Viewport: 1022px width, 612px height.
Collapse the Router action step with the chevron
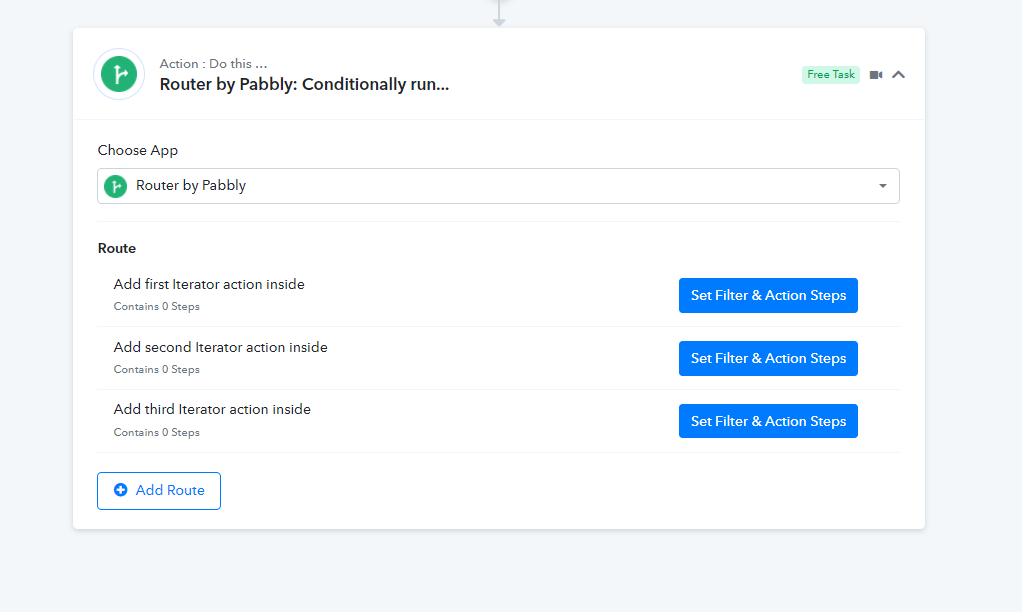(898, 75)
